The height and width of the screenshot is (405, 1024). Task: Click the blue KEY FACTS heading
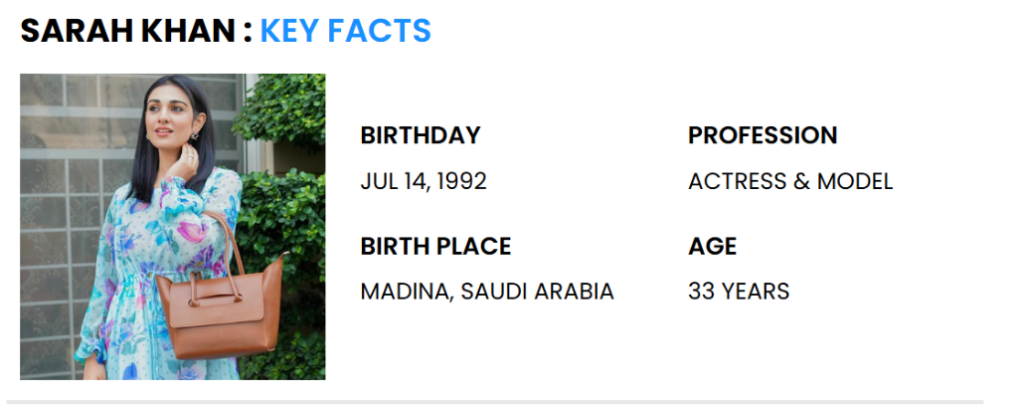click(345, 31)
